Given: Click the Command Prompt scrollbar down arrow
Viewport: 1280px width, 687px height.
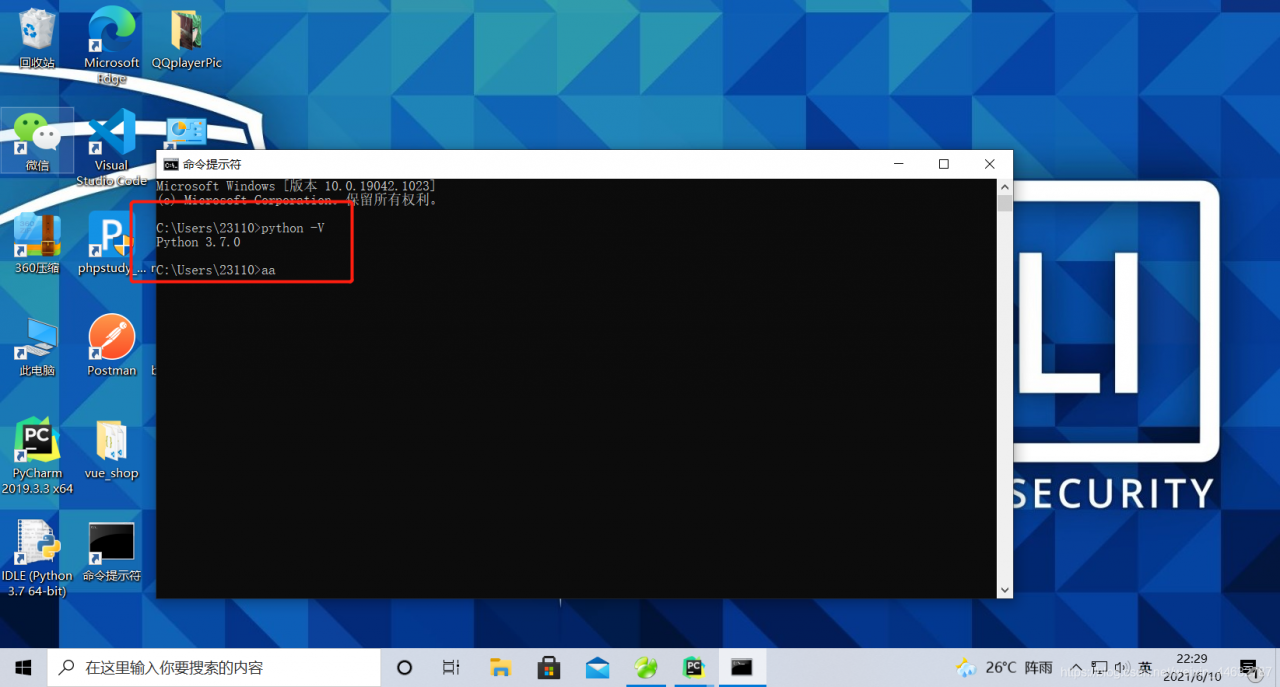Looking at the screenshot, I should (1005, 590).
